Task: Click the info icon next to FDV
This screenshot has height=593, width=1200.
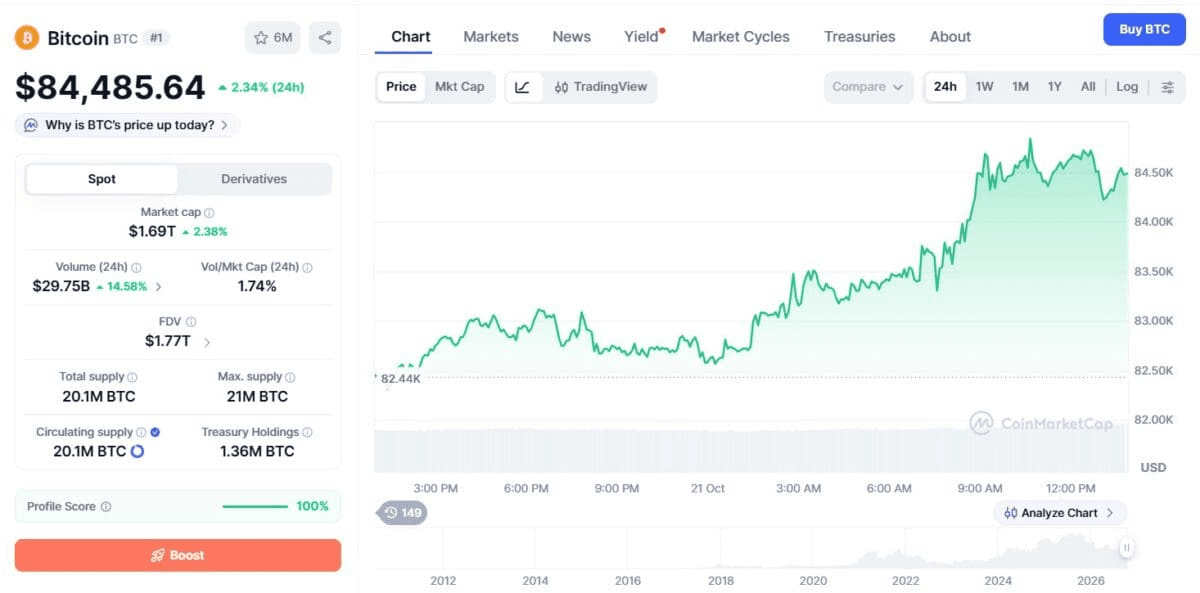Action: 190,322
